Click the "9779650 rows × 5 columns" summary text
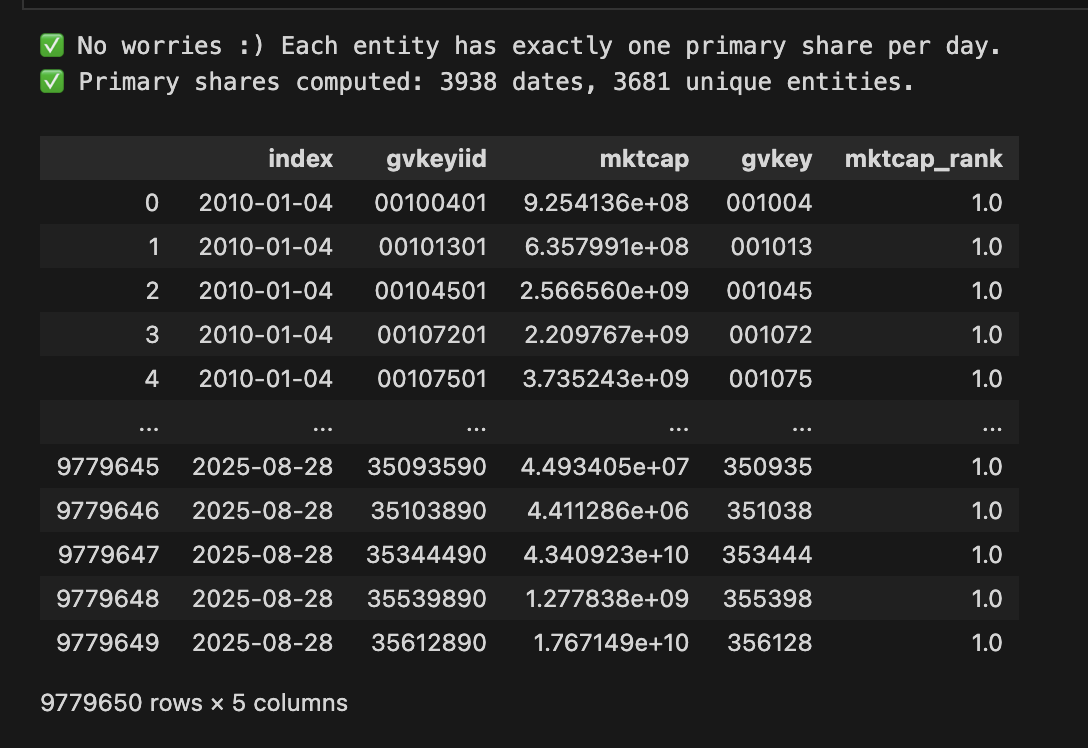Screen dimensions: 1088x748 (194, 703)
